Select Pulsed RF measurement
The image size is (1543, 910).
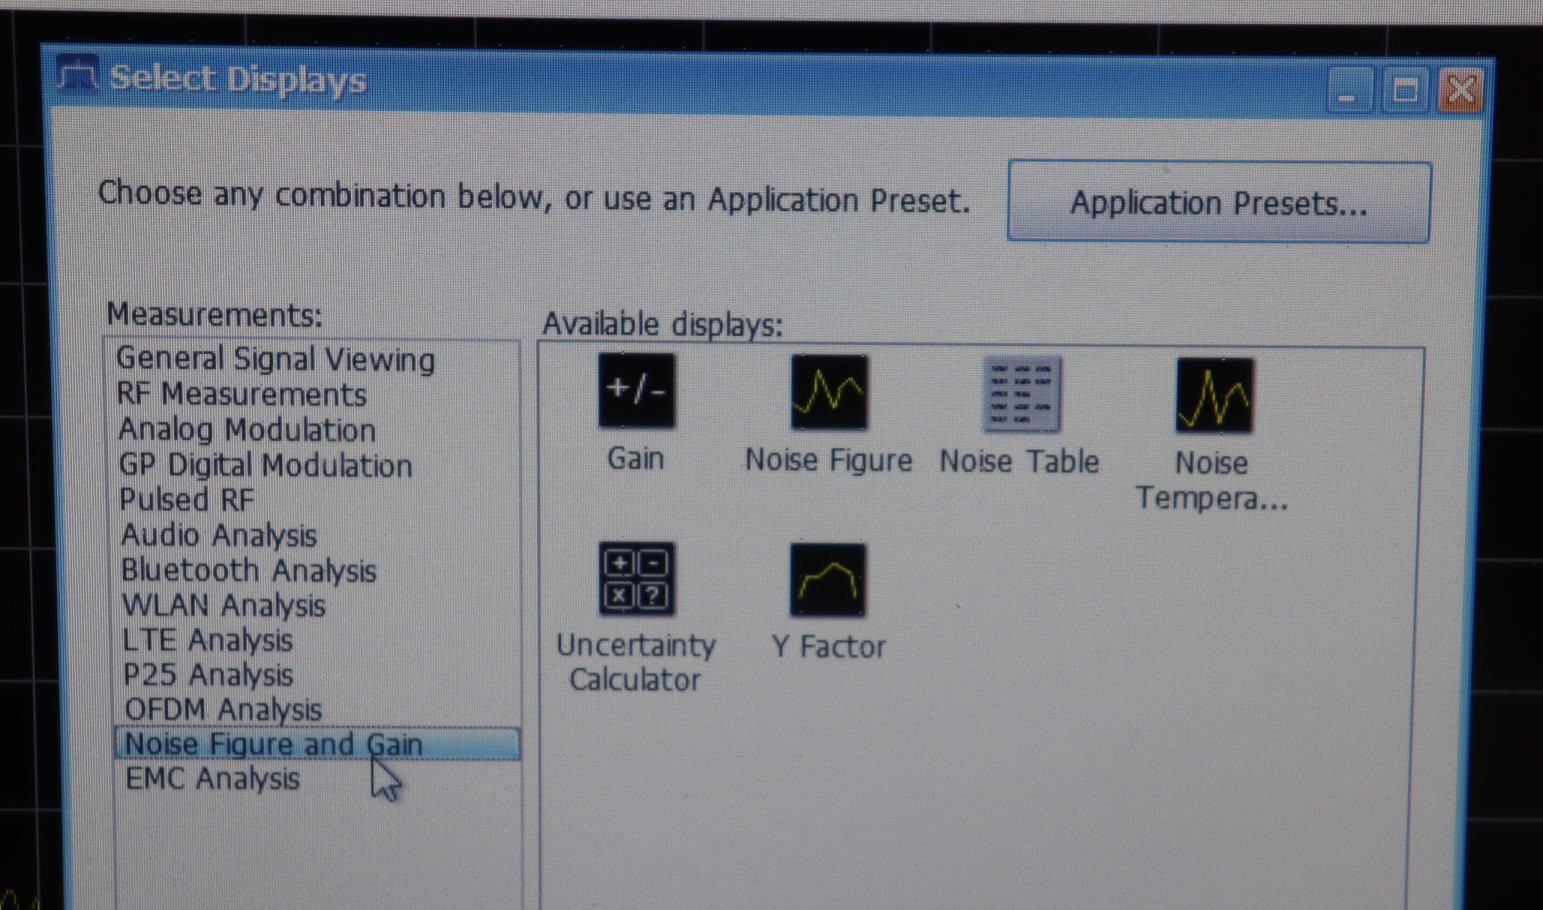(187, 499)
